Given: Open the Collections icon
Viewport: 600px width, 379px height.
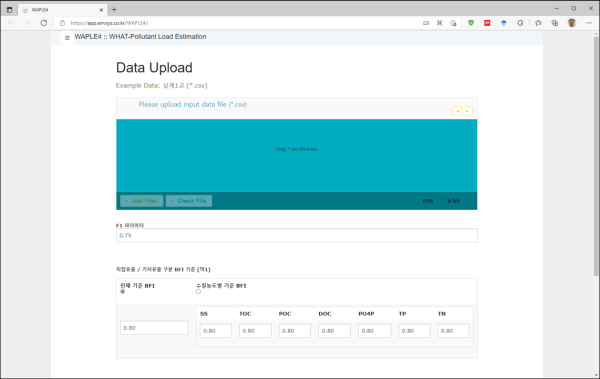Looking at the screenshot, I should tap(555, 23).
